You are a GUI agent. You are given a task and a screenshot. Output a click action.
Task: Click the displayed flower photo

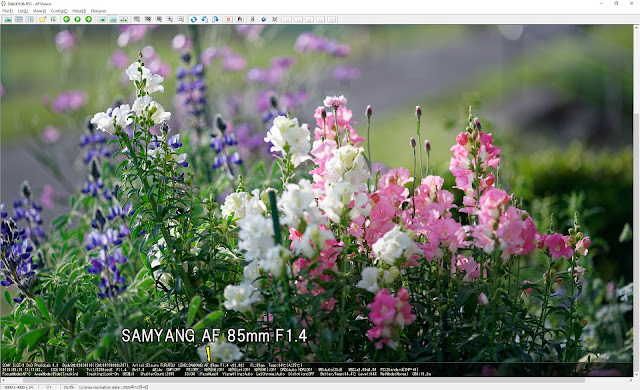(x=317, y=200)
